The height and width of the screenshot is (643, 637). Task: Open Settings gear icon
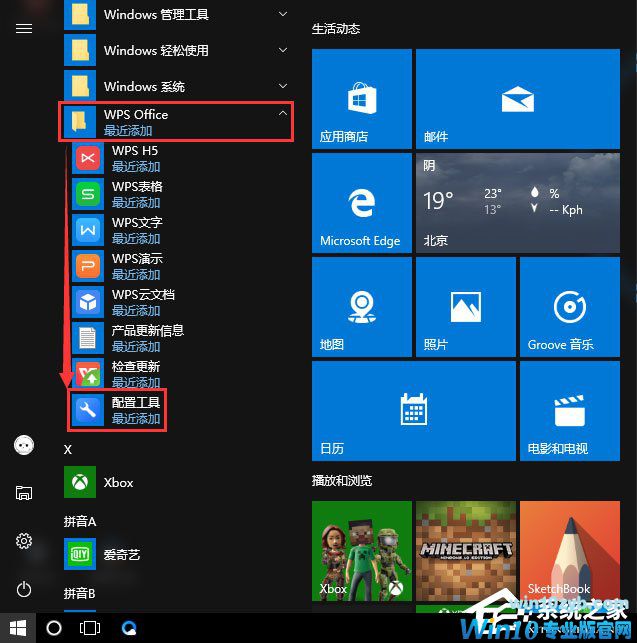[x=24, y=541]
